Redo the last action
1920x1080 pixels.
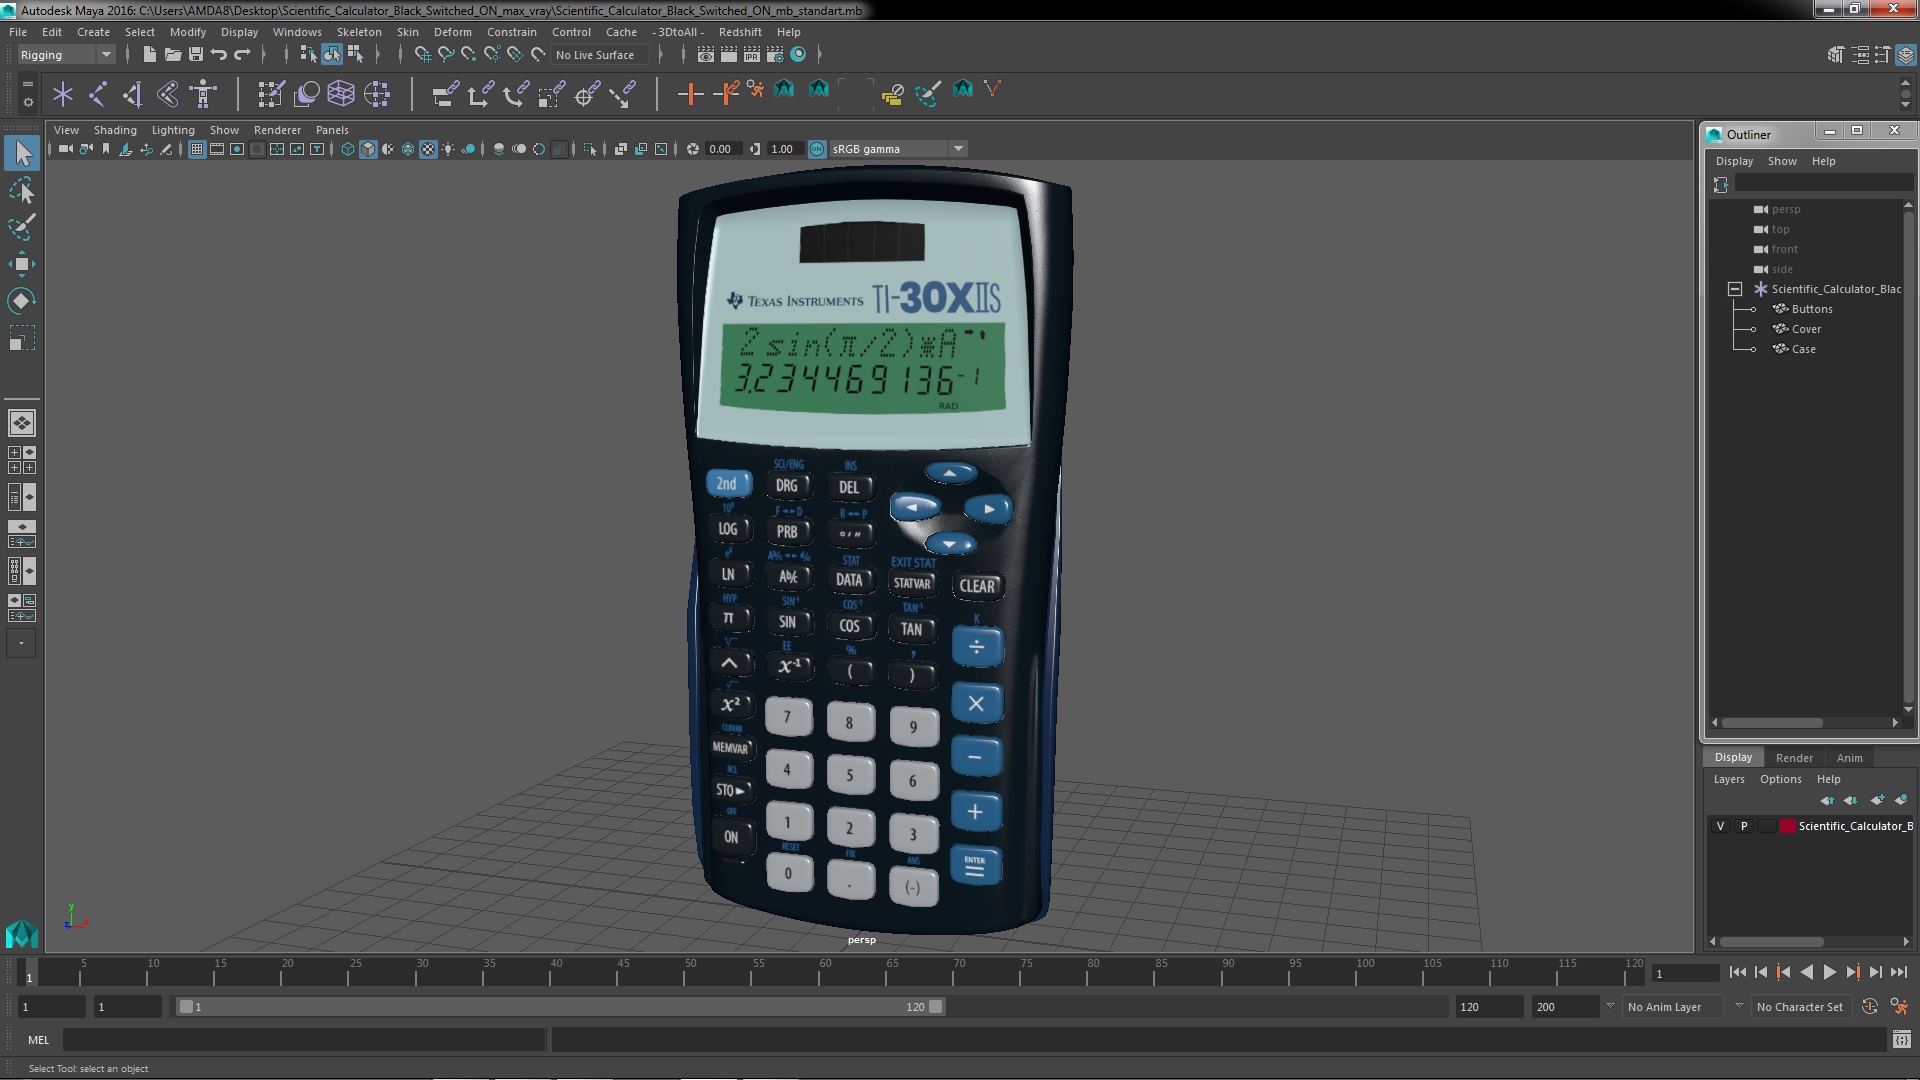(x=242, y=55)
